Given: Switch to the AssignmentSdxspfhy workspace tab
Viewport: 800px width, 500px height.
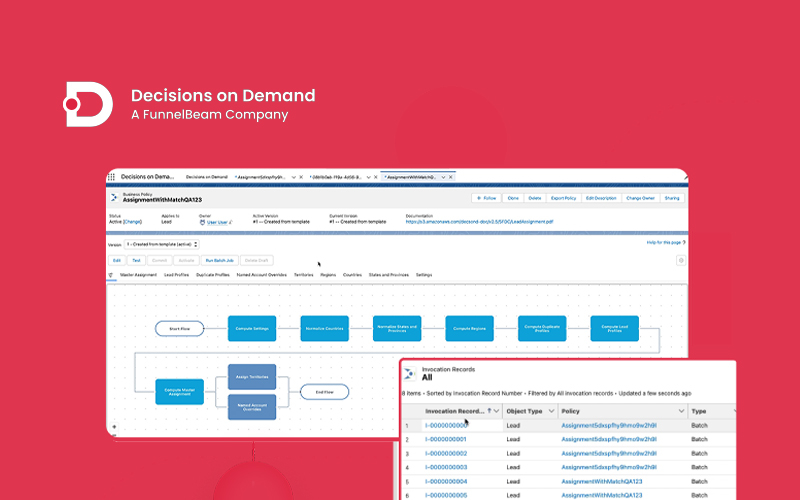Looking at the screenshot, I should [260, 177].
